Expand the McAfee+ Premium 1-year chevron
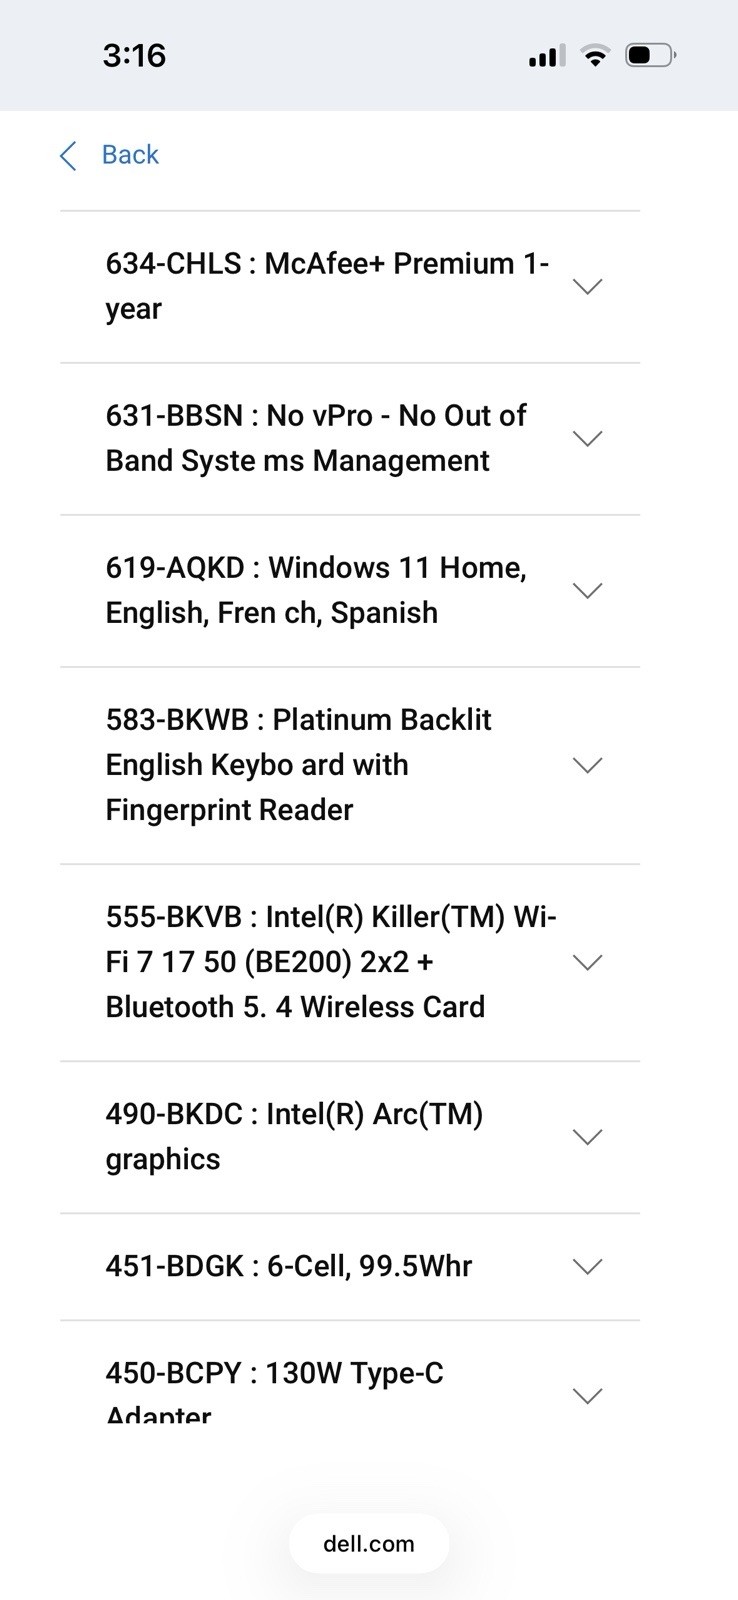Screen dimensions: 738x1600 (x=587, y=287)
